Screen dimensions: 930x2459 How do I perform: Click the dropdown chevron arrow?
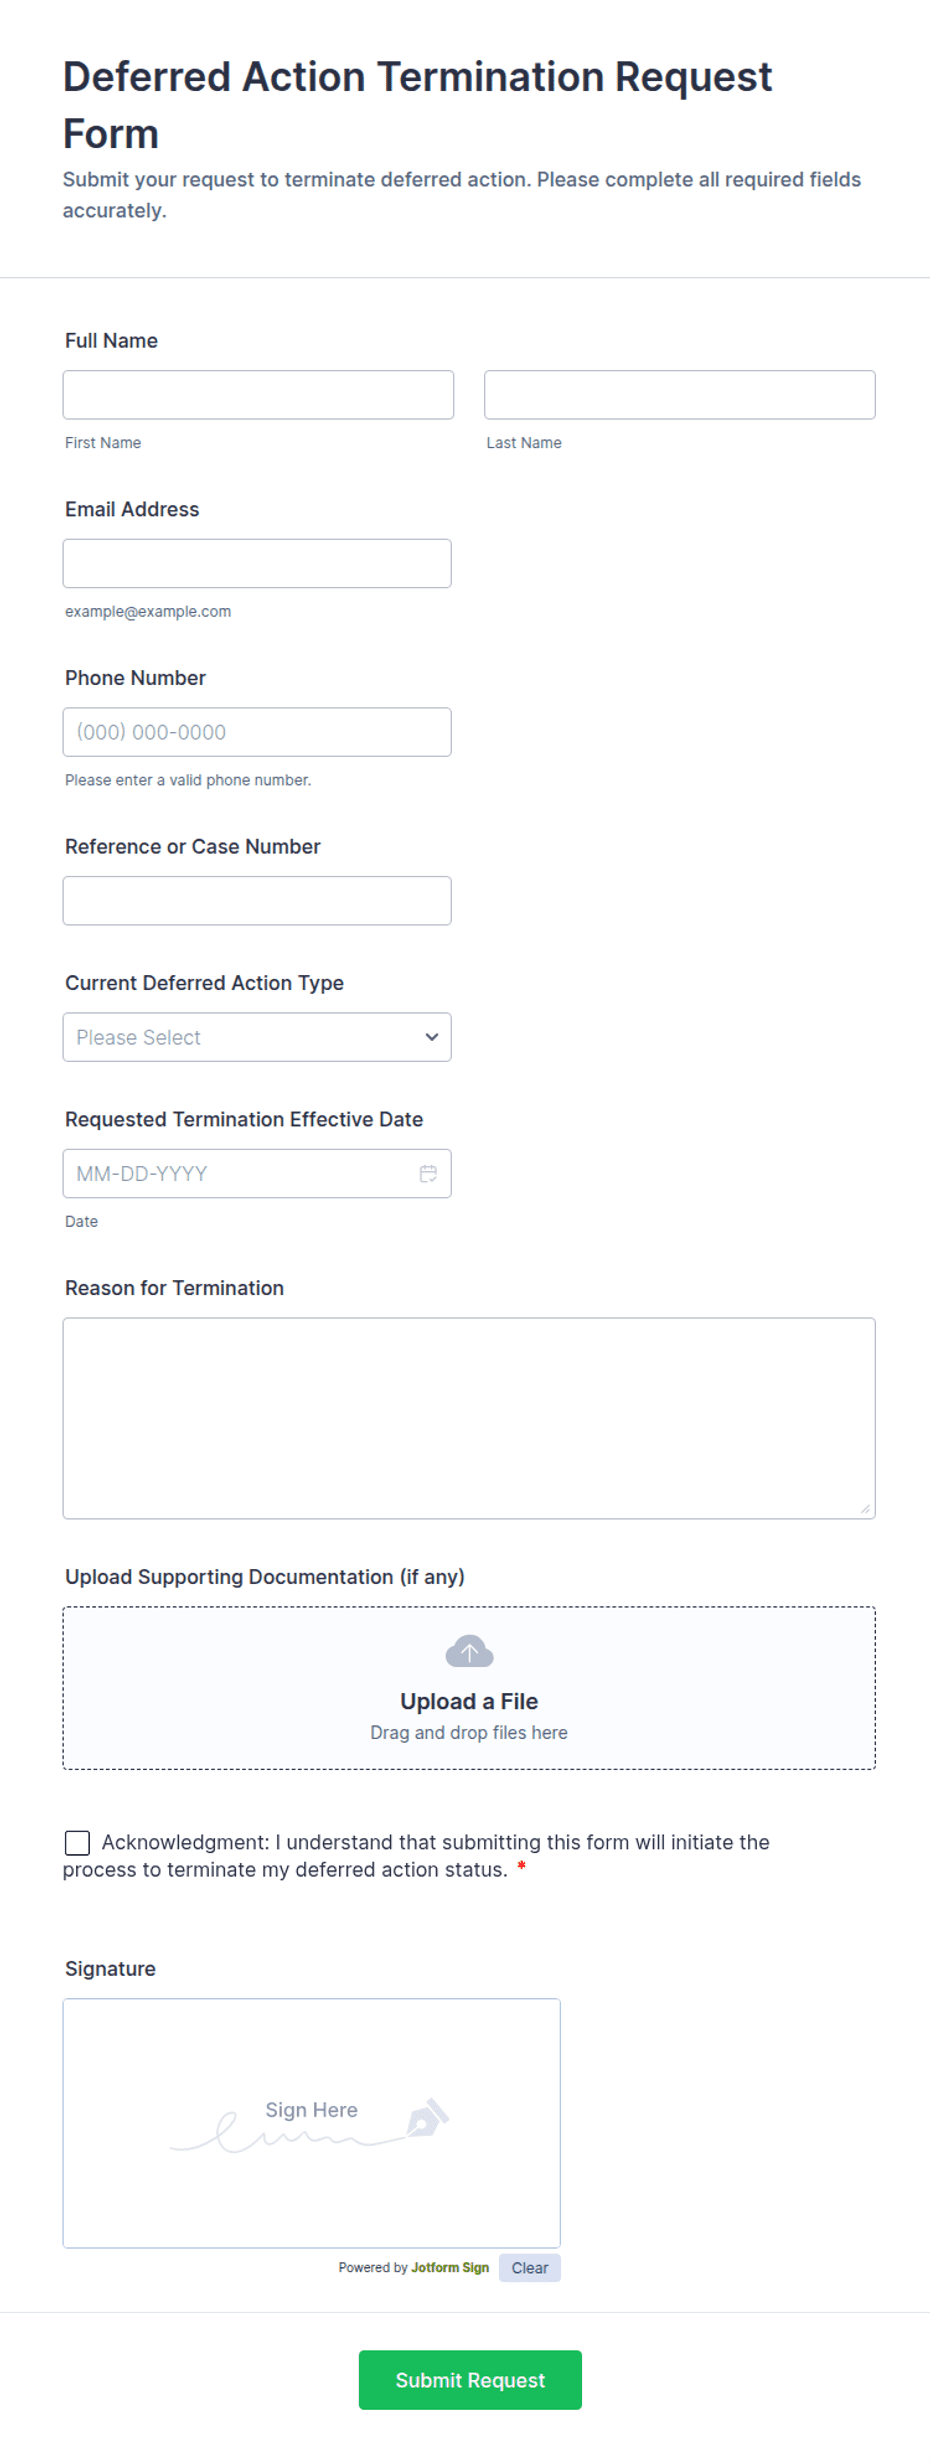(431, 1037)
